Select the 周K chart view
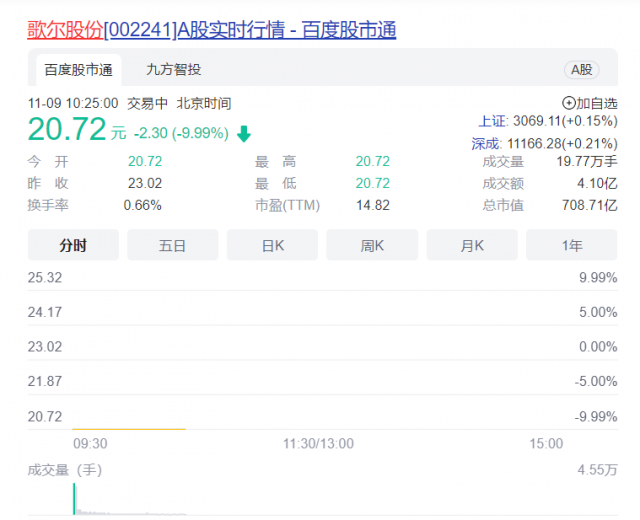Viewport: 640px width, 520px height. tap(372, 245)
